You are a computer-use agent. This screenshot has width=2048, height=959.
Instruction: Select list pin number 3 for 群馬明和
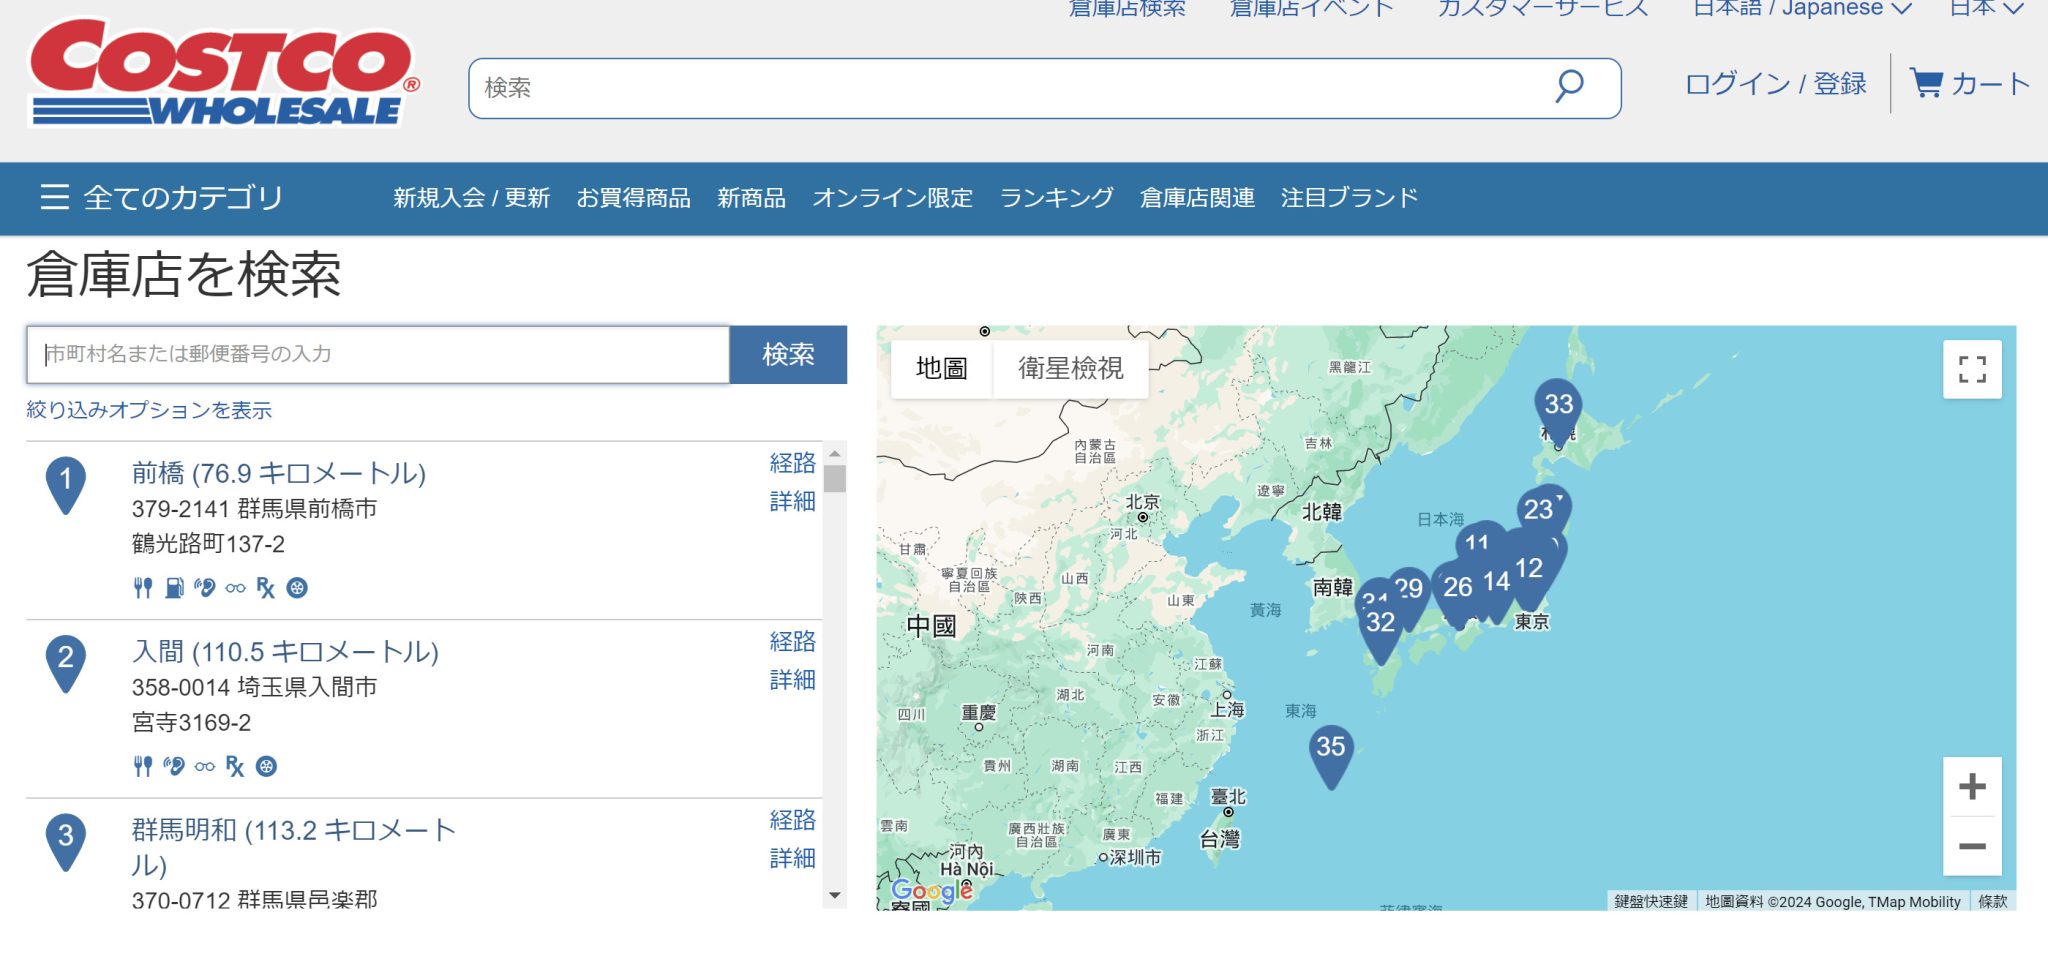coord(66,841)
